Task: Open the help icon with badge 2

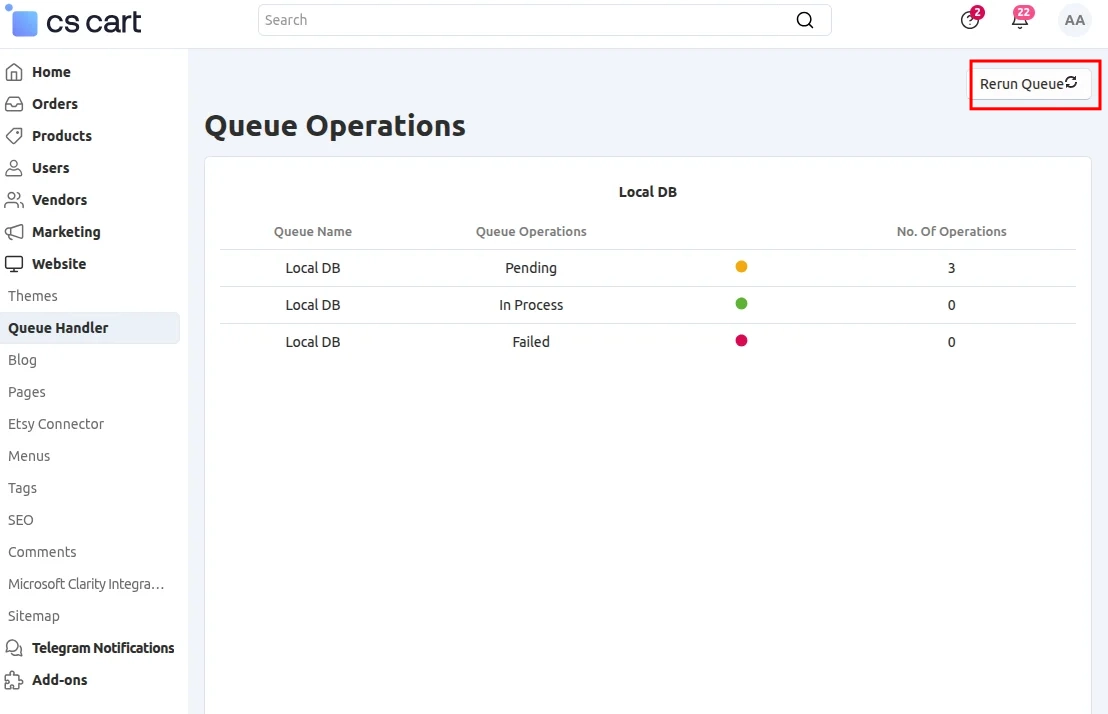Action: pyautogui.click(x=970, y=20)
